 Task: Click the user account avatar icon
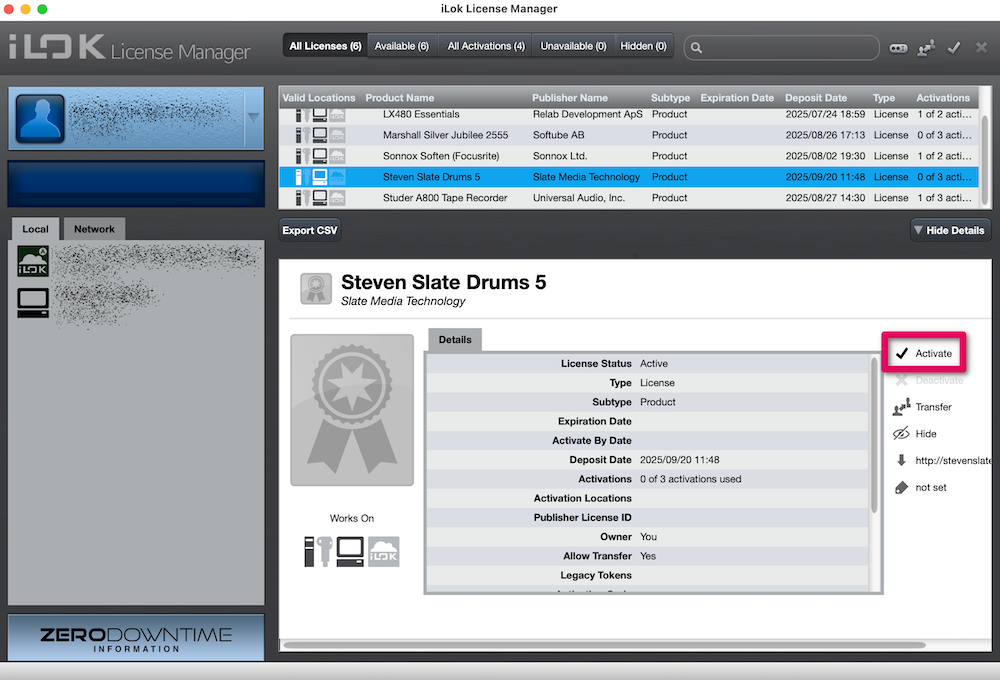coord(40,119)
